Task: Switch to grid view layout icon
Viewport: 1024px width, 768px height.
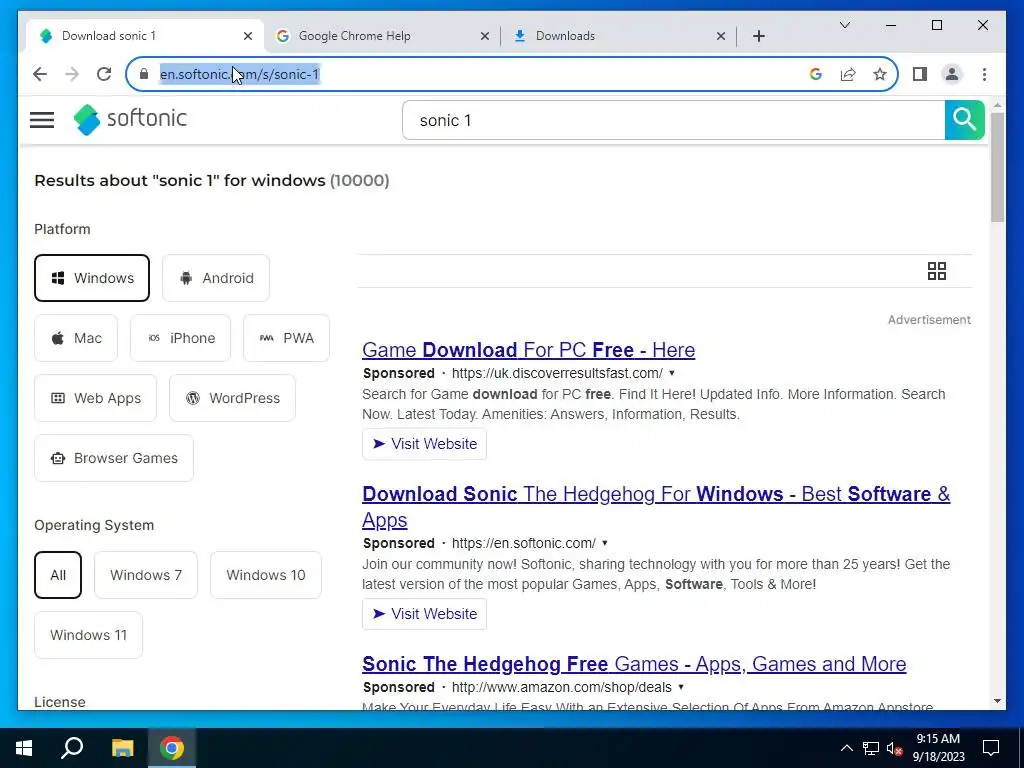Action: (936, 271)
